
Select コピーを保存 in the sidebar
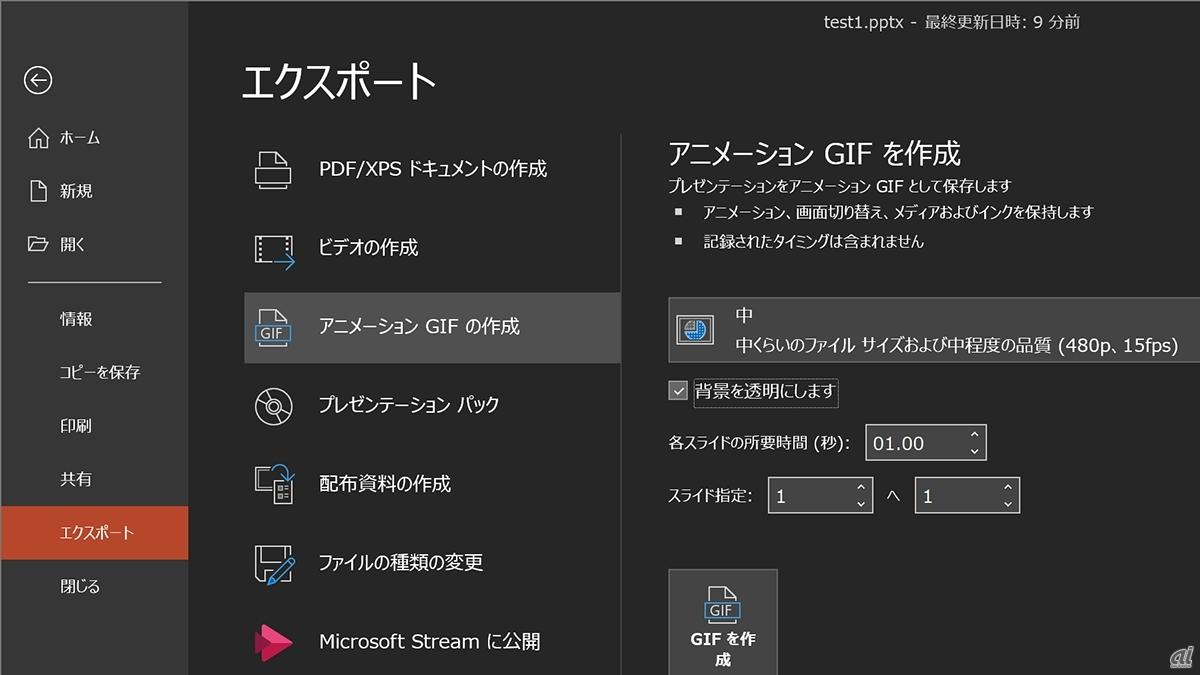pos(99,372)
